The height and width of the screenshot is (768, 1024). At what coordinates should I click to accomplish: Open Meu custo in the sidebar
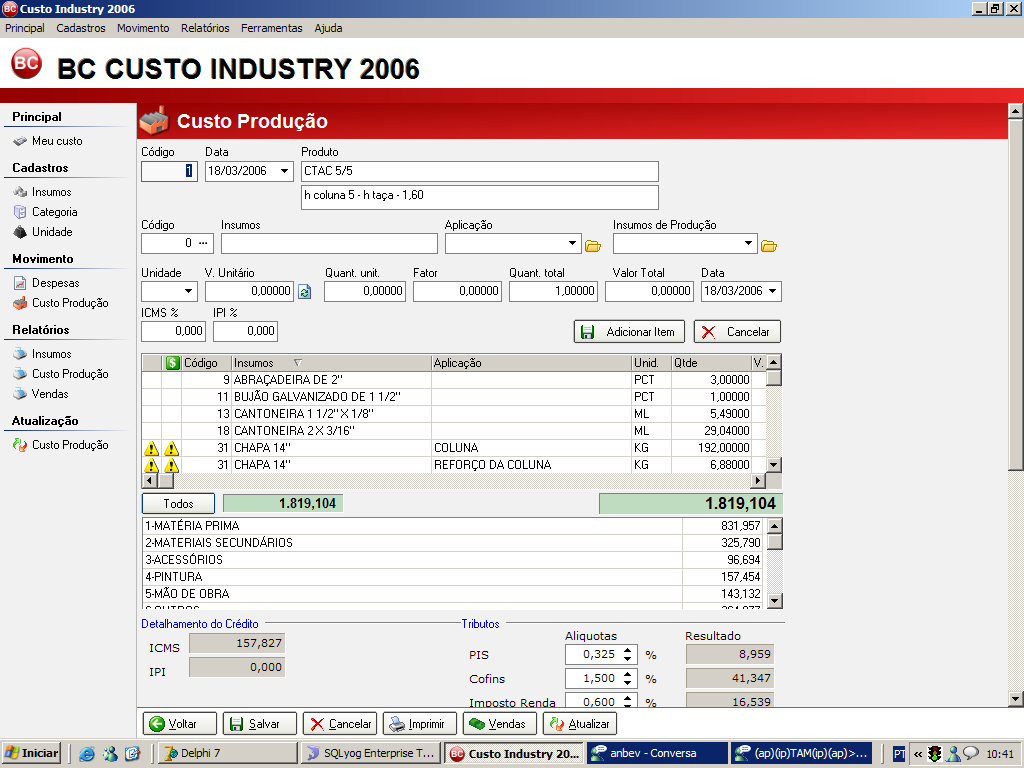tap(56, 141)
